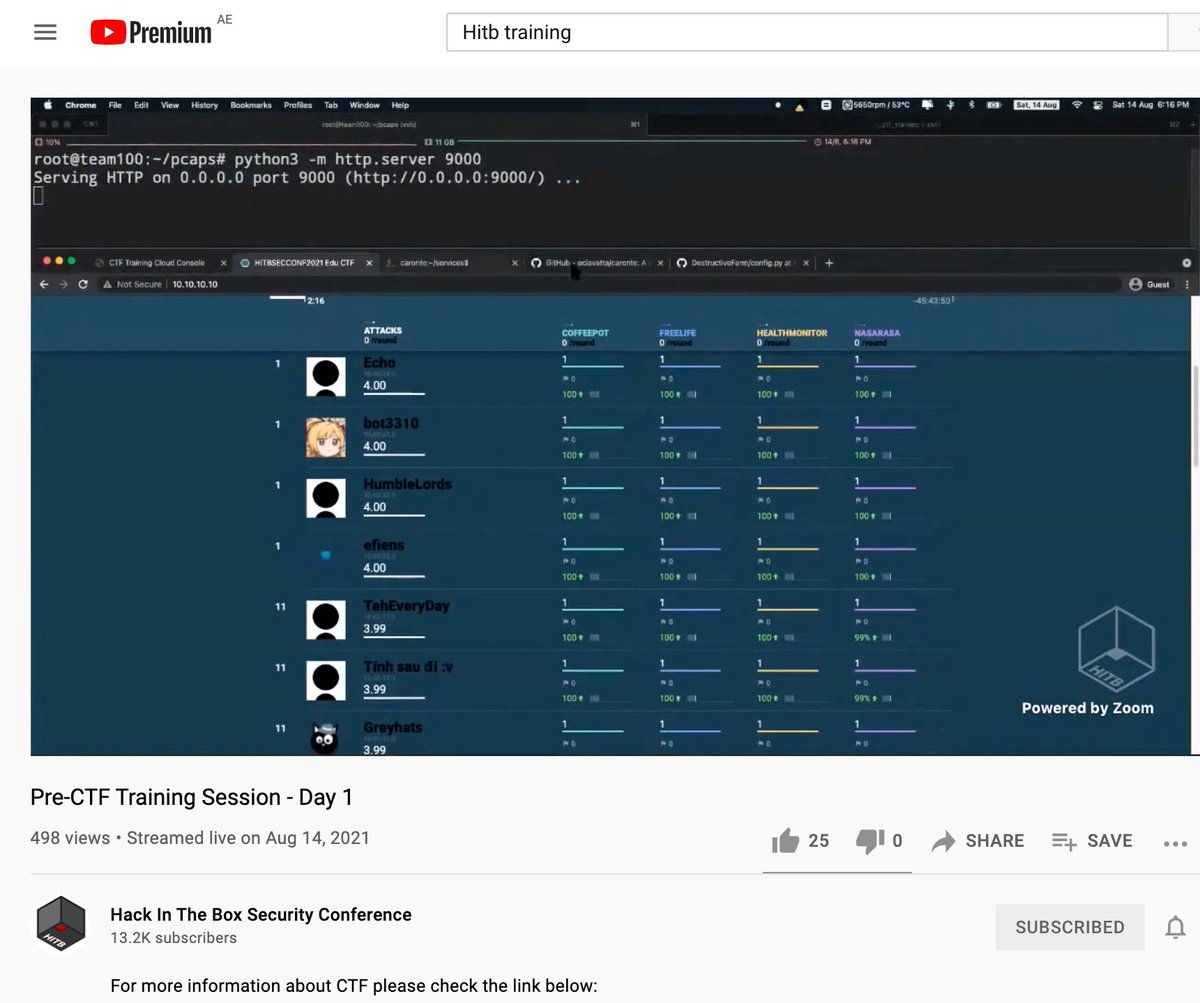Click the clock Sat 14 Aug 6:16 PM

1150,105
